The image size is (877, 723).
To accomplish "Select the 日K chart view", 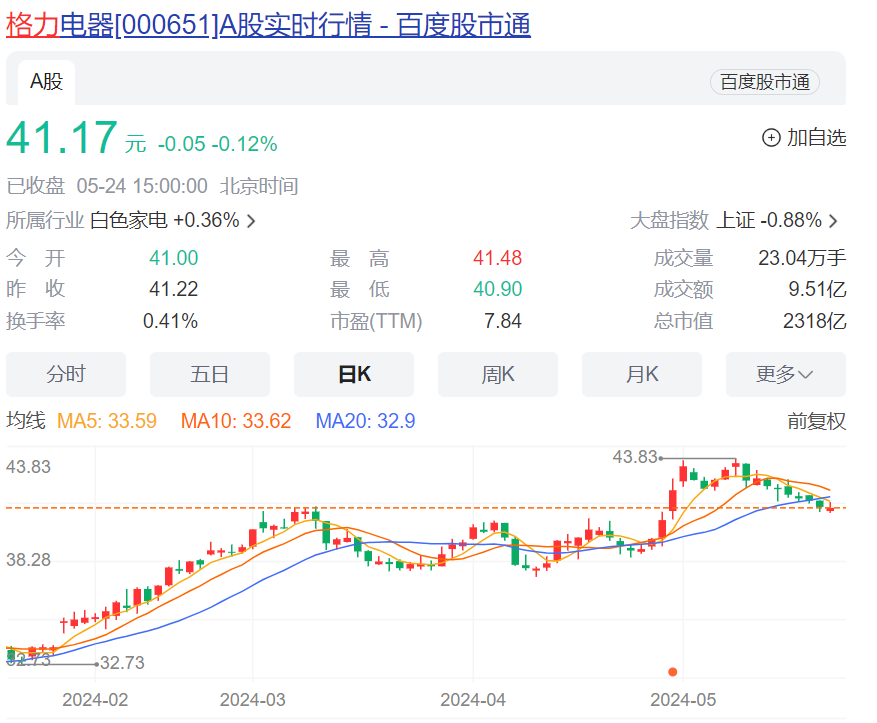I will click(354, 374).
